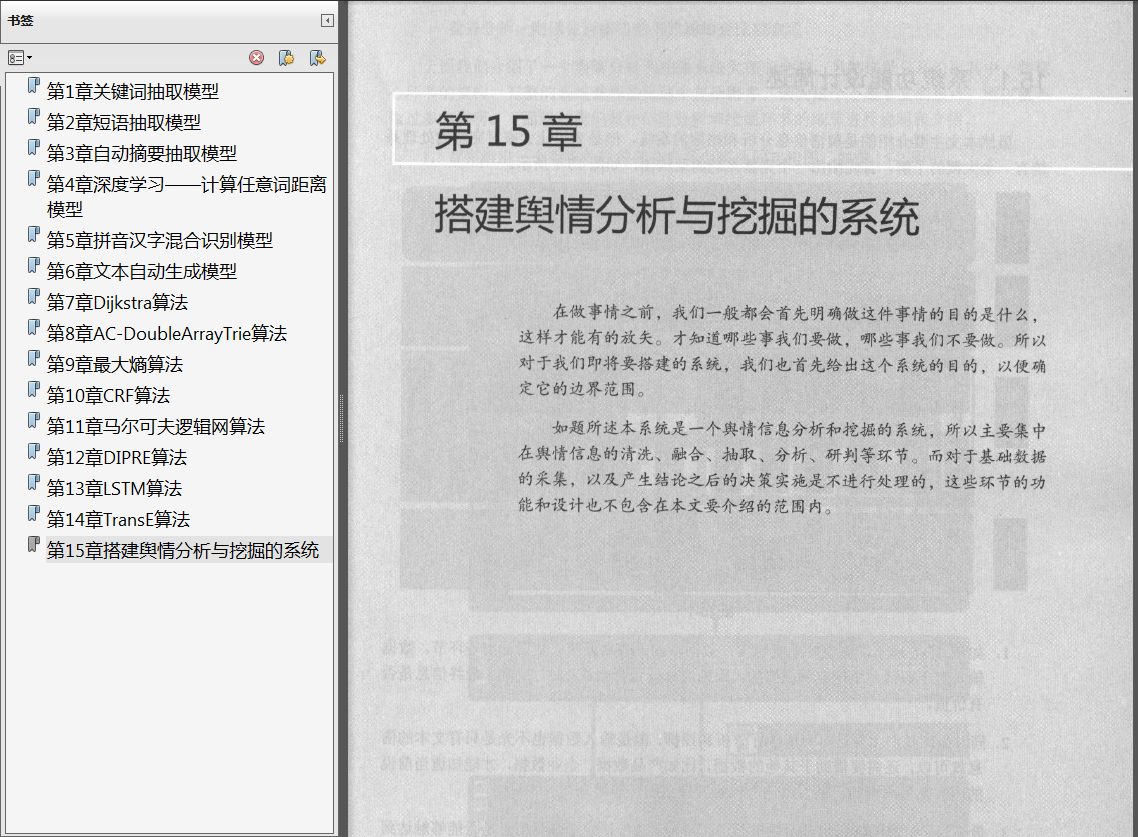Delete the selected bookmark with the red X icon
Viewport: 1138px width, 837px height.
(x=257, y=58)
